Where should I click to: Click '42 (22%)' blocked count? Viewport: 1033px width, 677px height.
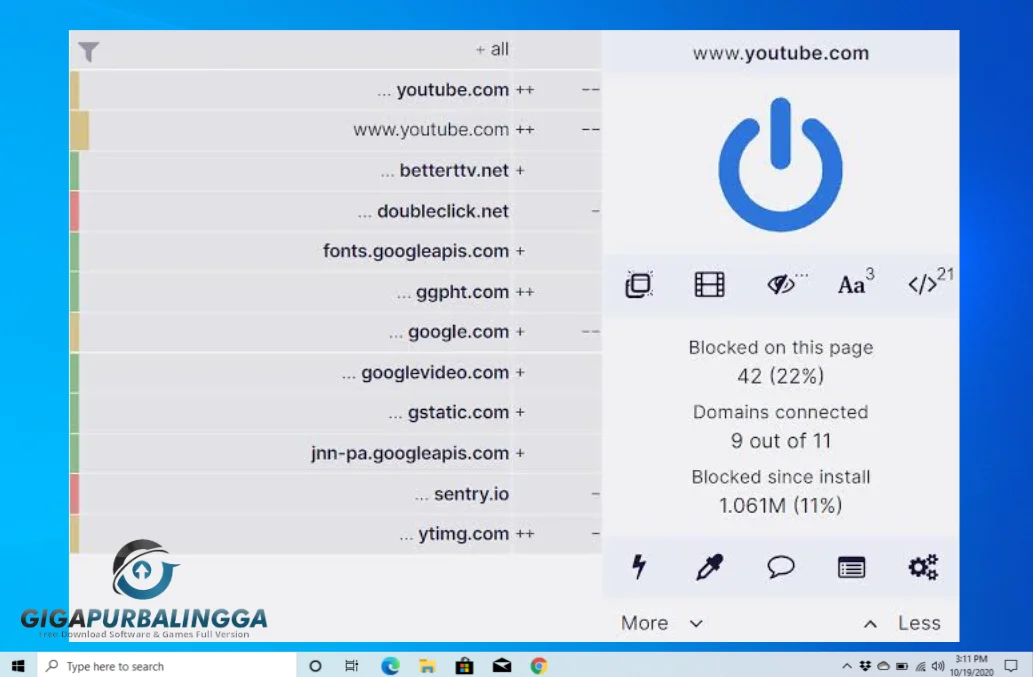(781, 376)
